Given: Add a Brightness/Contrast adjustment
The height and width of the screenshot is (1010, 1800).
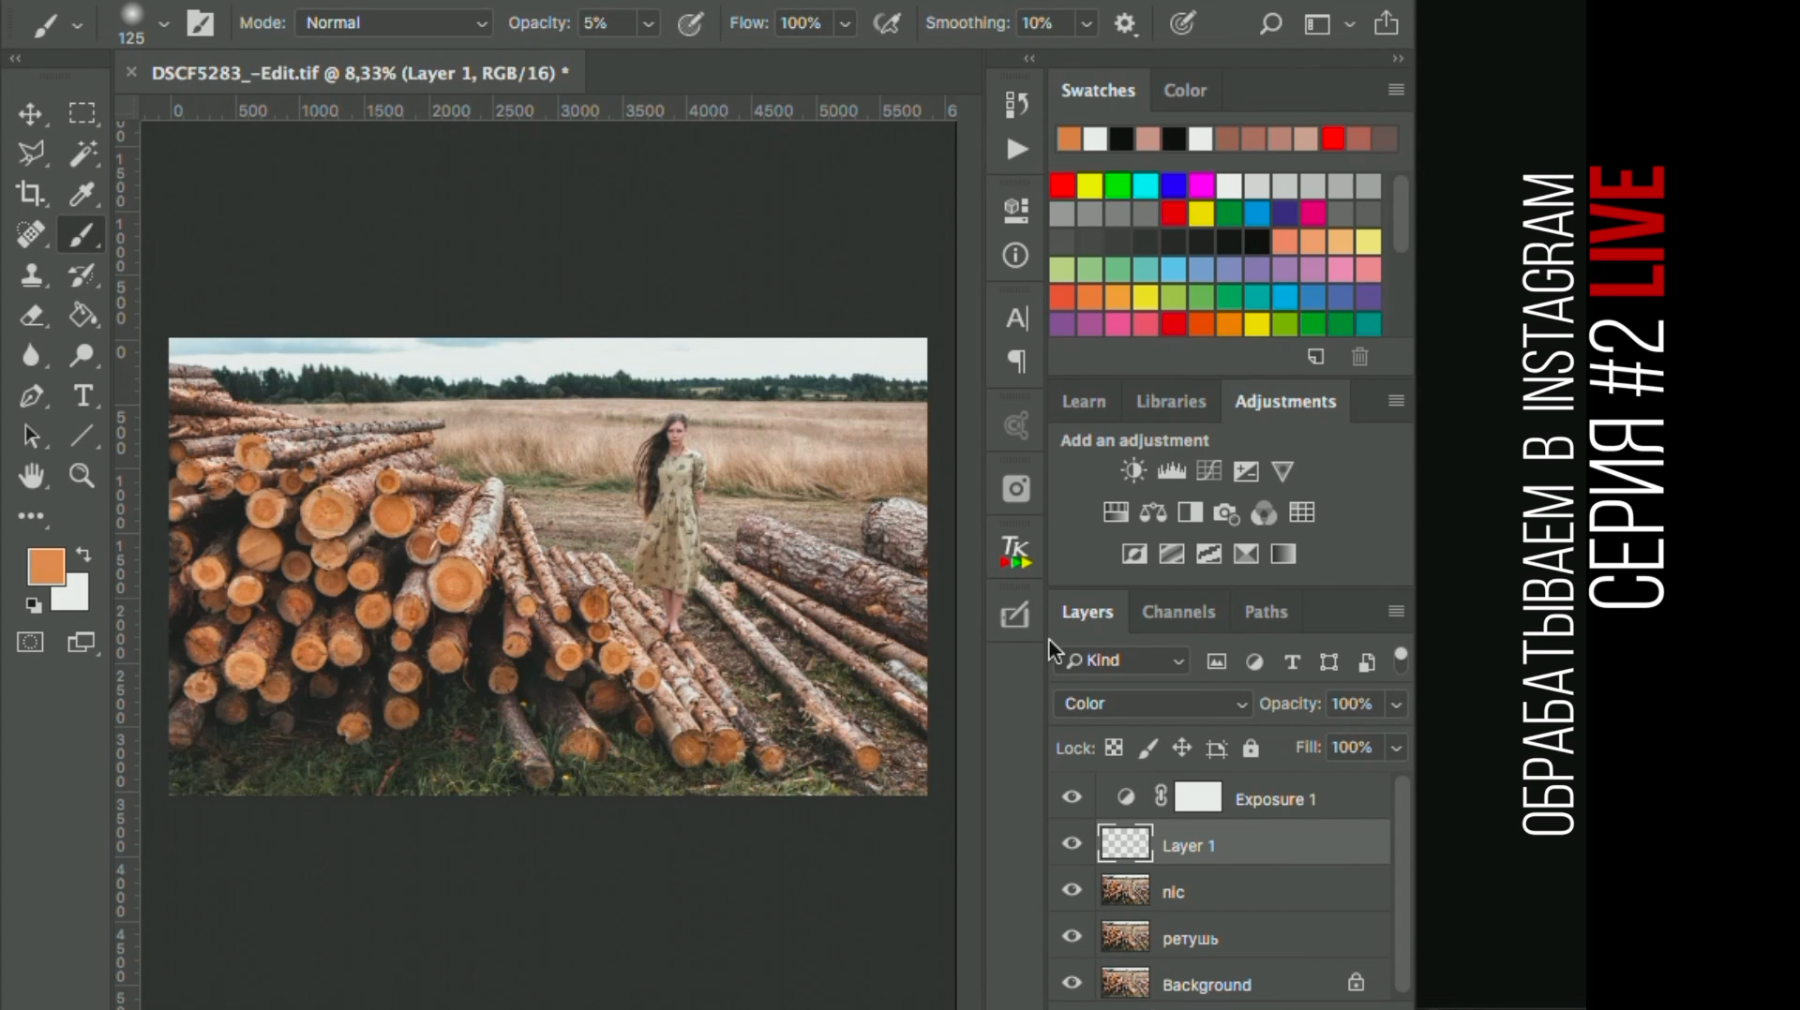Looking at the screenshot, I should point(1133,471).
